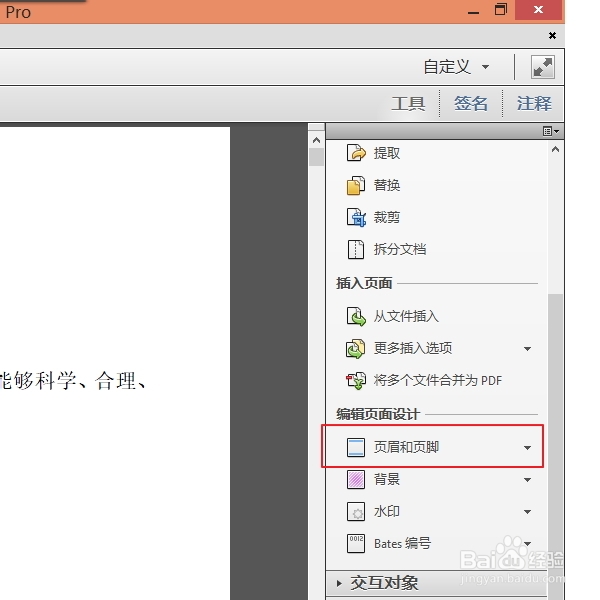Minimize the Acrobat Pro window
This screenshot has width=600, height=600.
pos(473,11)
